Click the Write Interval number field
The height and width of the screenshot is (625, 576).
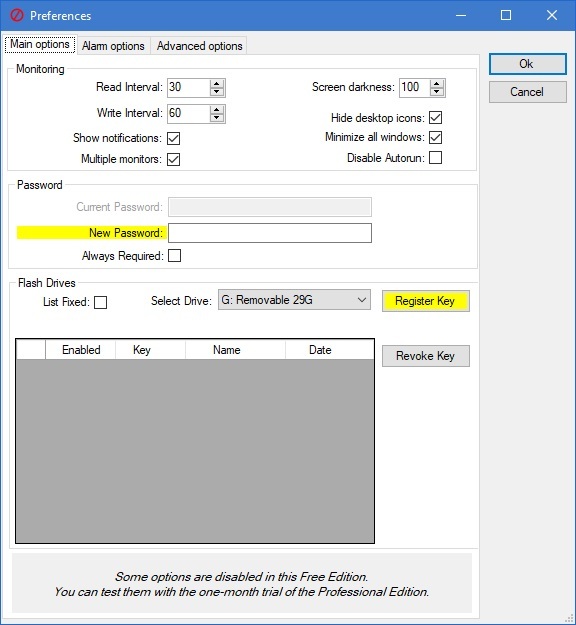[x=189, y=114]
